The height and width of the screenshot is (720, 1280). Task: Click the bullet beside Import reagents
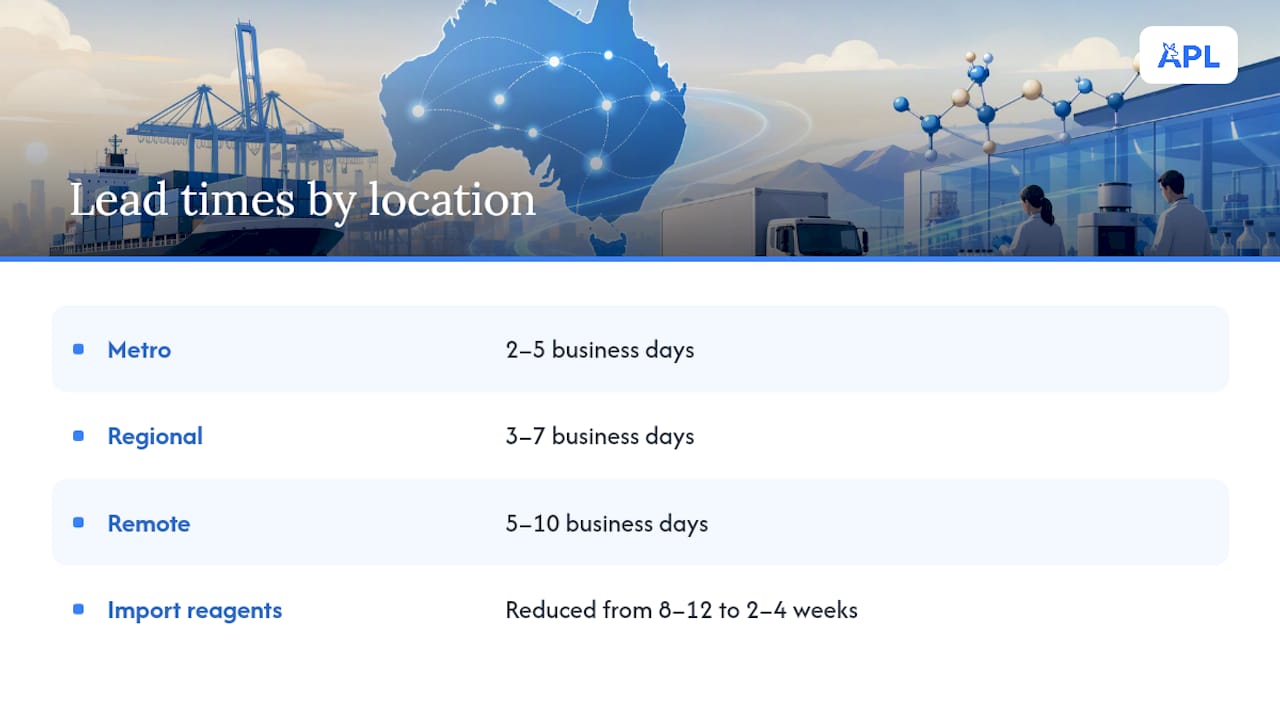pyautogui.click(x=78, y=610)
